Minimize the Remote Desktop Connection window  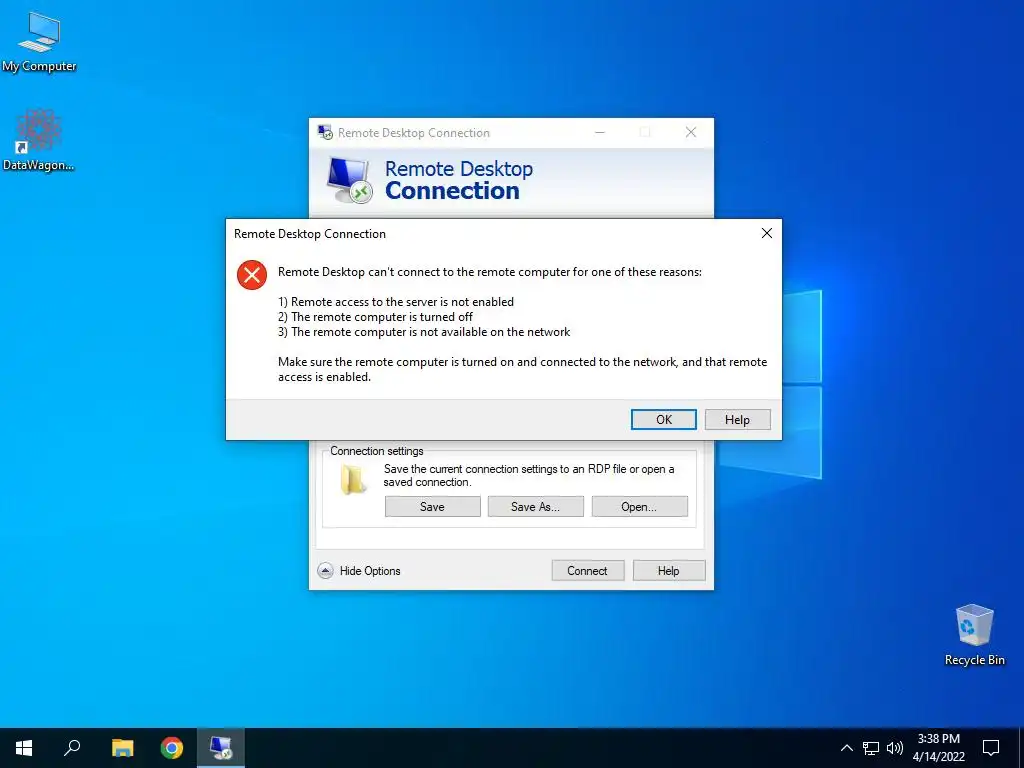coord(600,132)
